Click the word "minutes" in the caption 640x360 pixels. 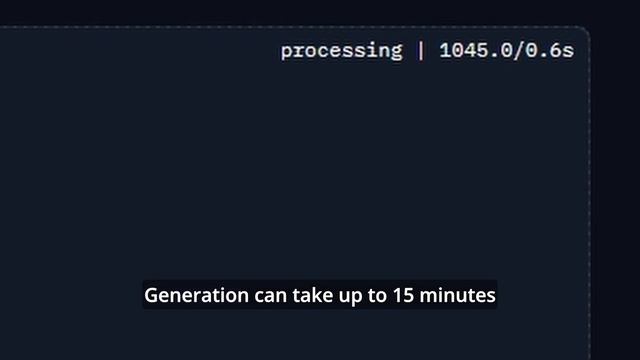[x=457, y=295]
